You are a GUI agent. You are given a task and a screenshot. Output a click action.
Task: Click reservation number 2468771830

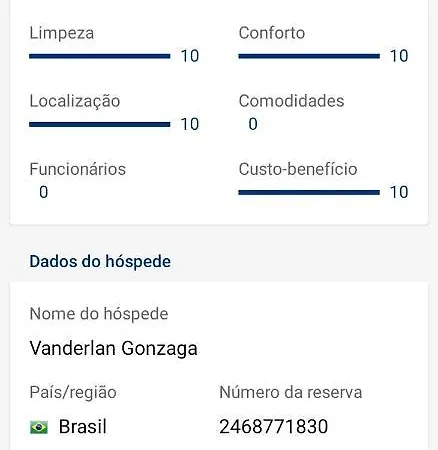pyautogui.click(x=274, y=427)
